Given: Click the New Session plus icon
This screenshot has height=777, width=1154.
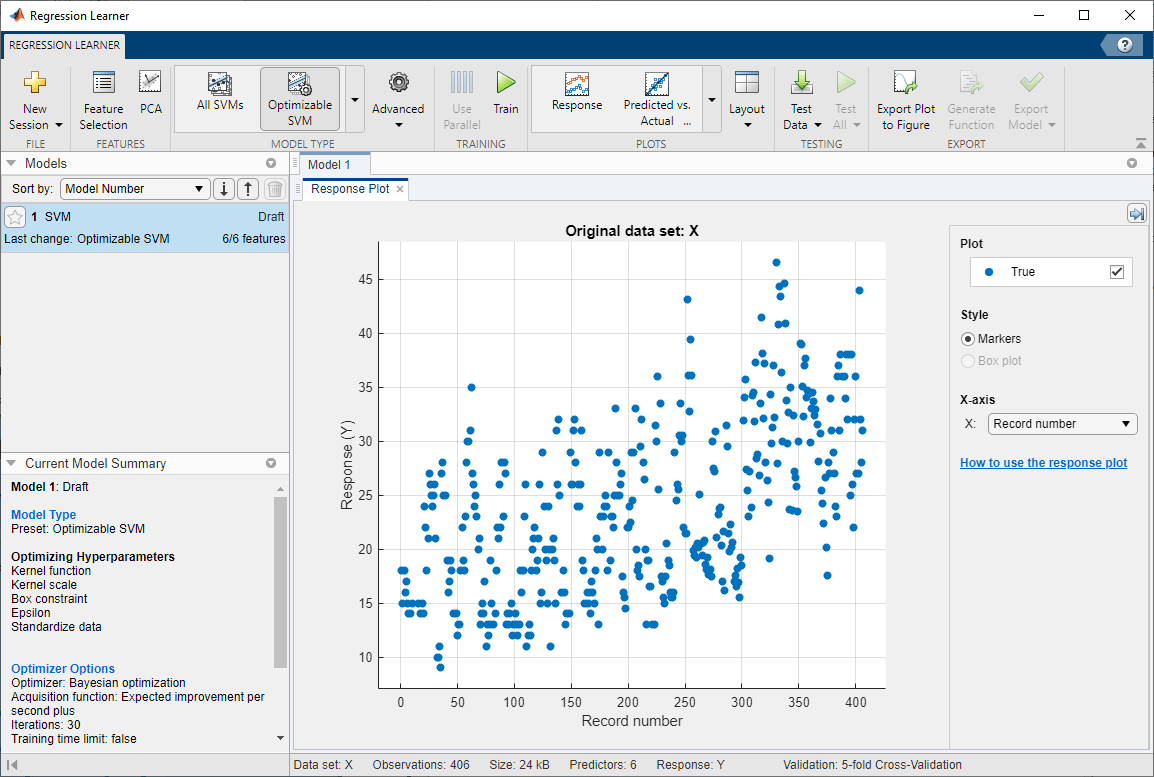Looking at the screenshot, I should click(x=35, y=83).
